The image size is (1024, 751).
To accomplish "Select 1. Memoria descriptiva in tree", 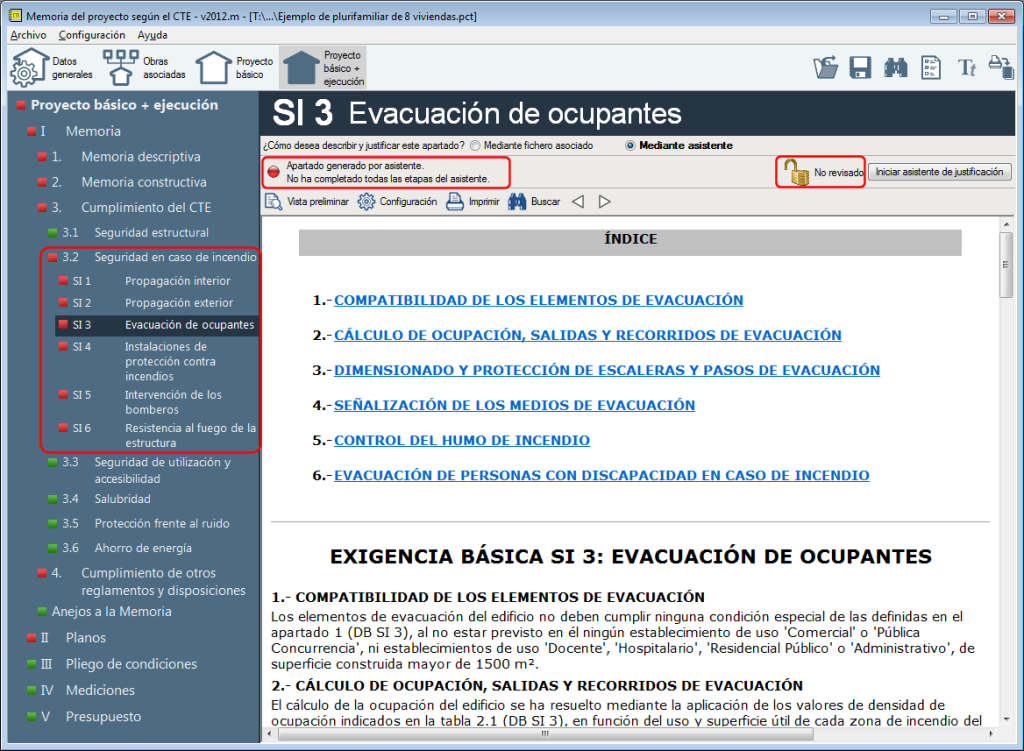I will click(x=140, y=157).
